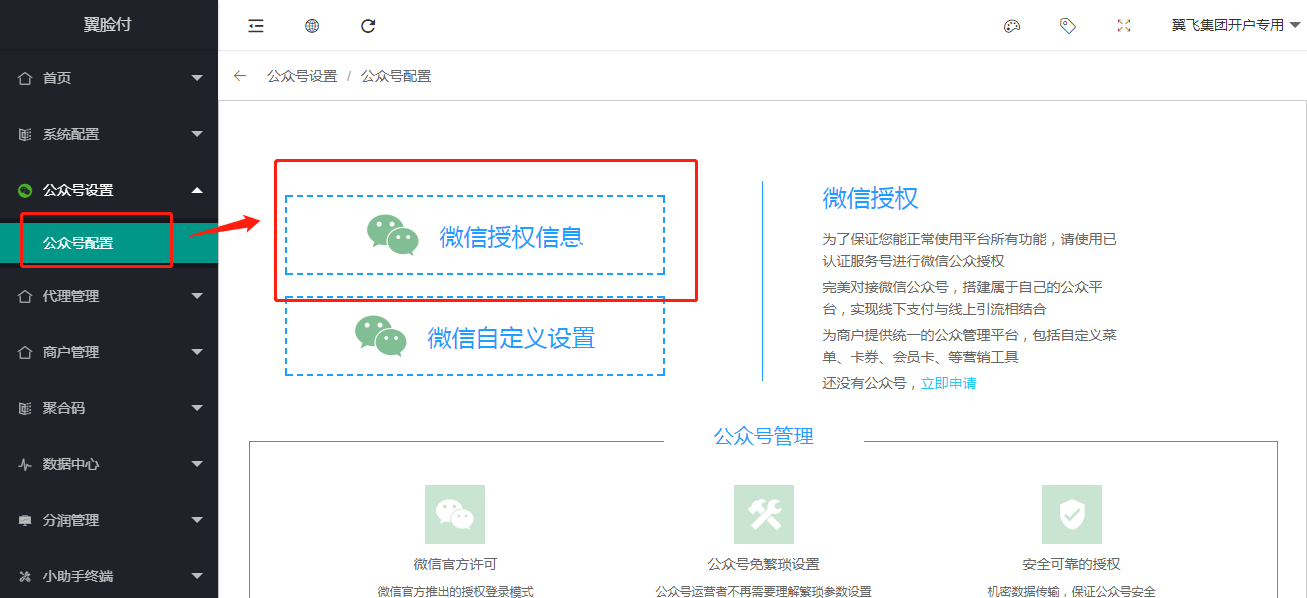
Task: Click the refresh icon in top bar
Action: 368,26
